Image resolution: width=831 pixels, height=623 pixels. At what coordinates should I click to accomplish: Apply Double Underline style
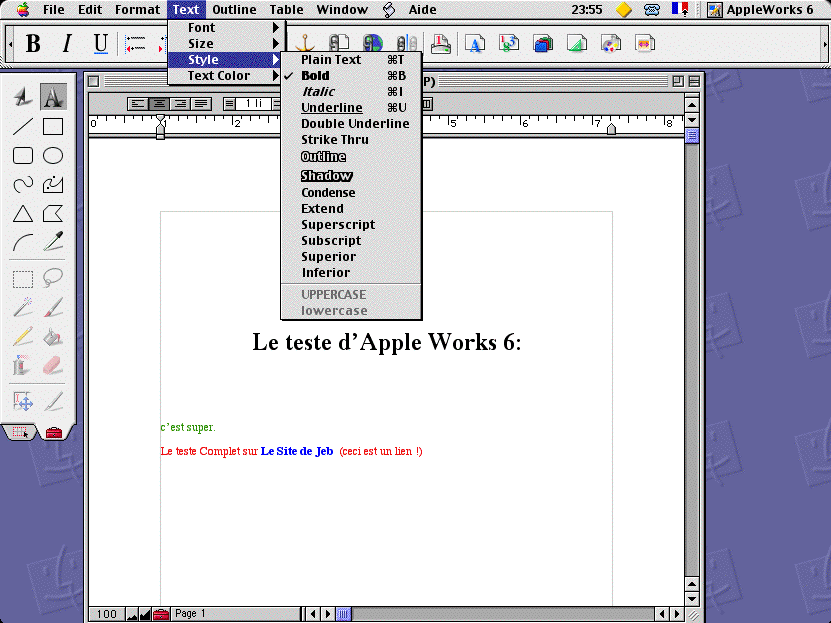pyautogui.click(x=351, y=123)
